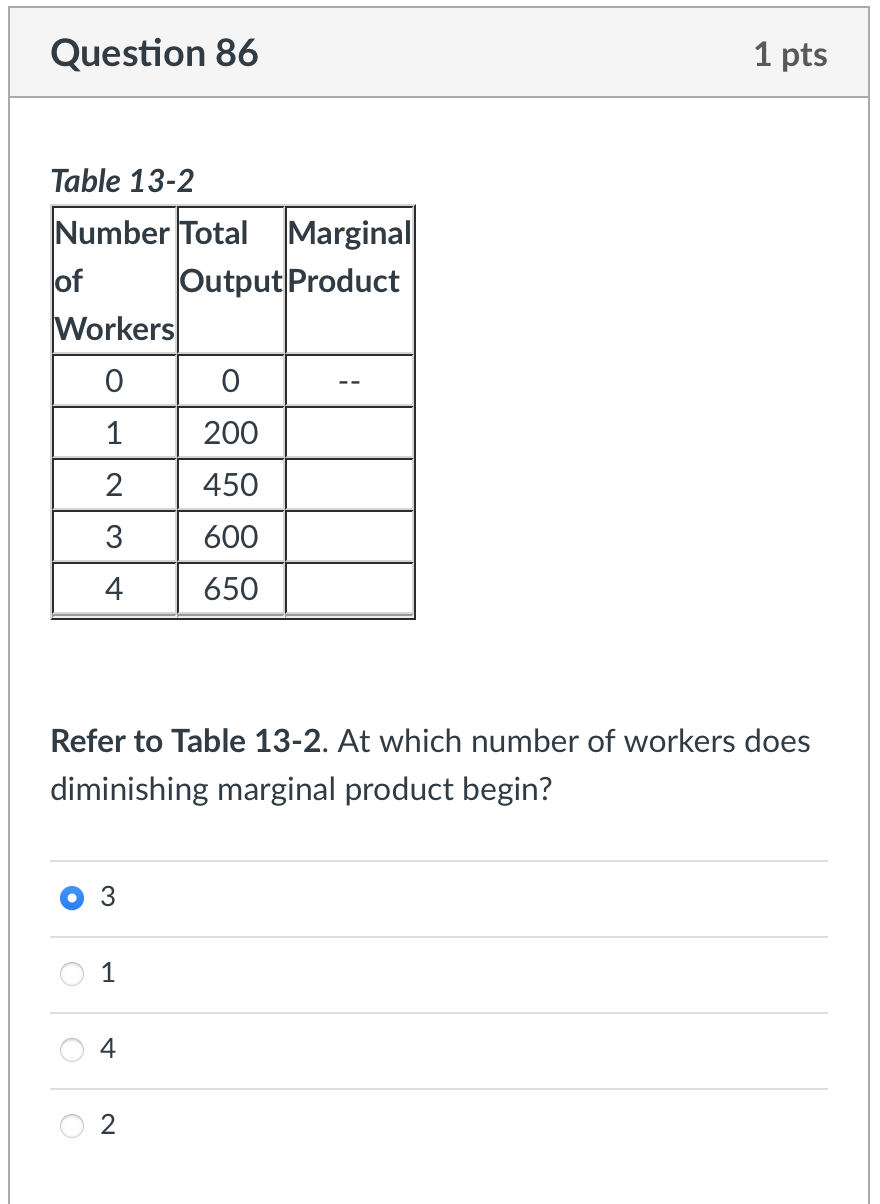Screen dimensions: 880x1204
Task: Choose answer option 1
Action: pyautogui.click(x=71, y=973)
